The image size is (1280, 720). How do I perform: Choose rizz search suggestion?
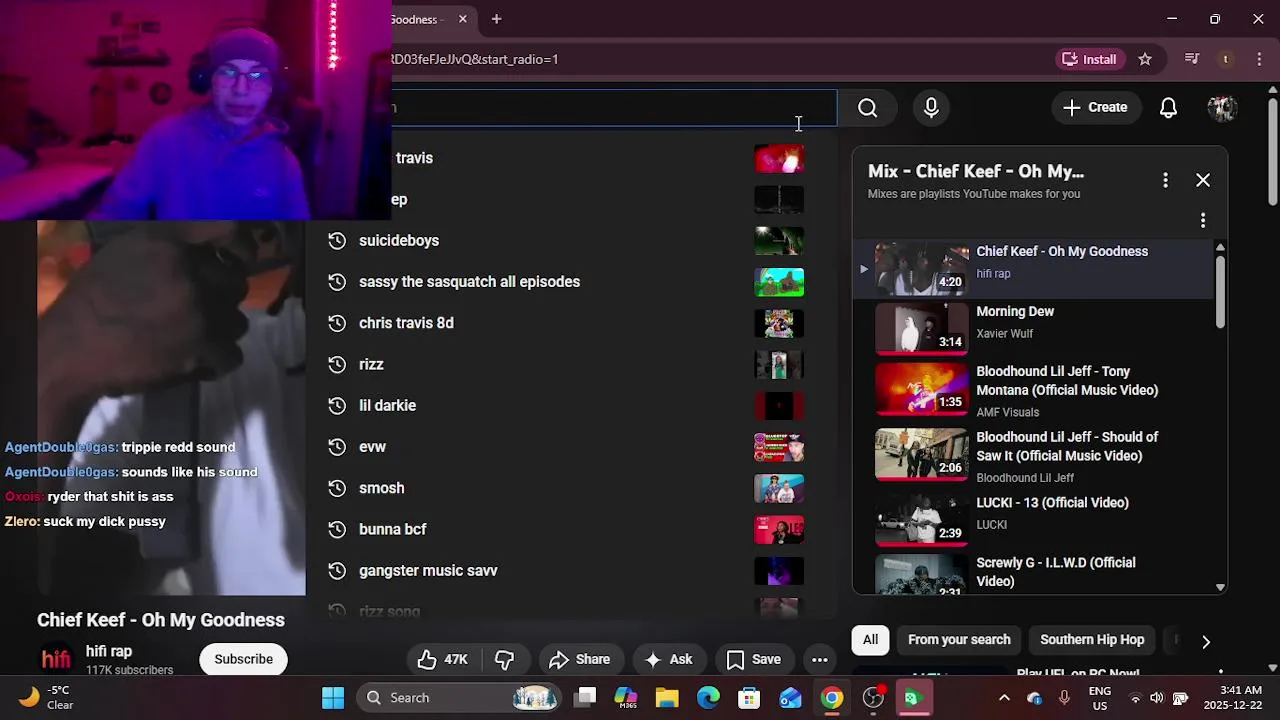565,364
